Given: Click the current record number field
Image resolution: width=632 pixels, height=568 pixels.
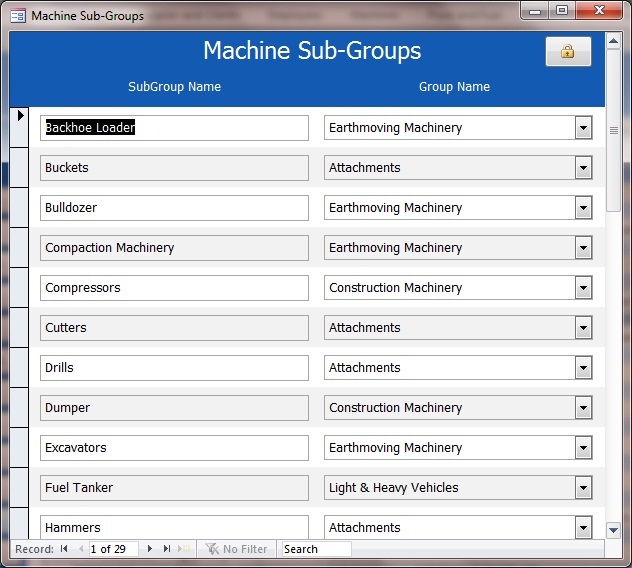Looking at the screenshot, I should (114, 549).
